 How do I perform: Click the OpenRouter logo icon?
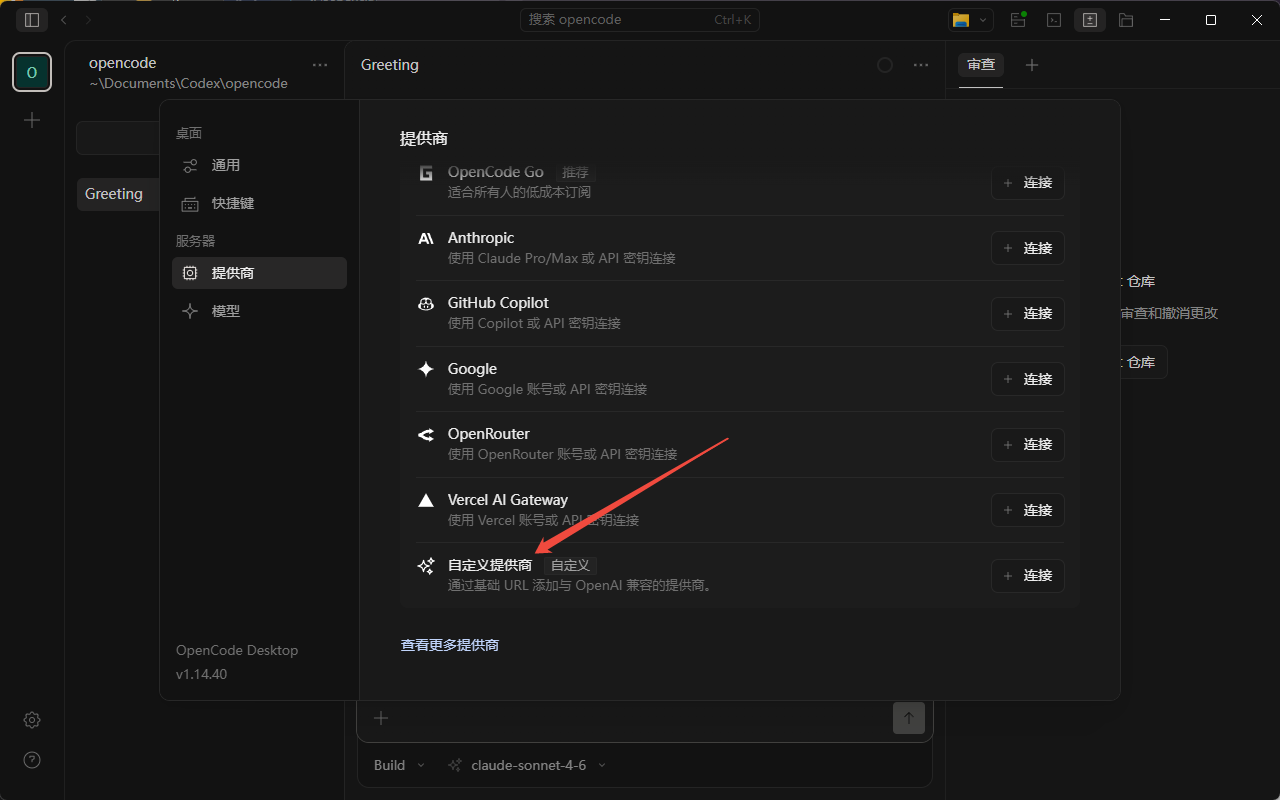tap(426, 434)
